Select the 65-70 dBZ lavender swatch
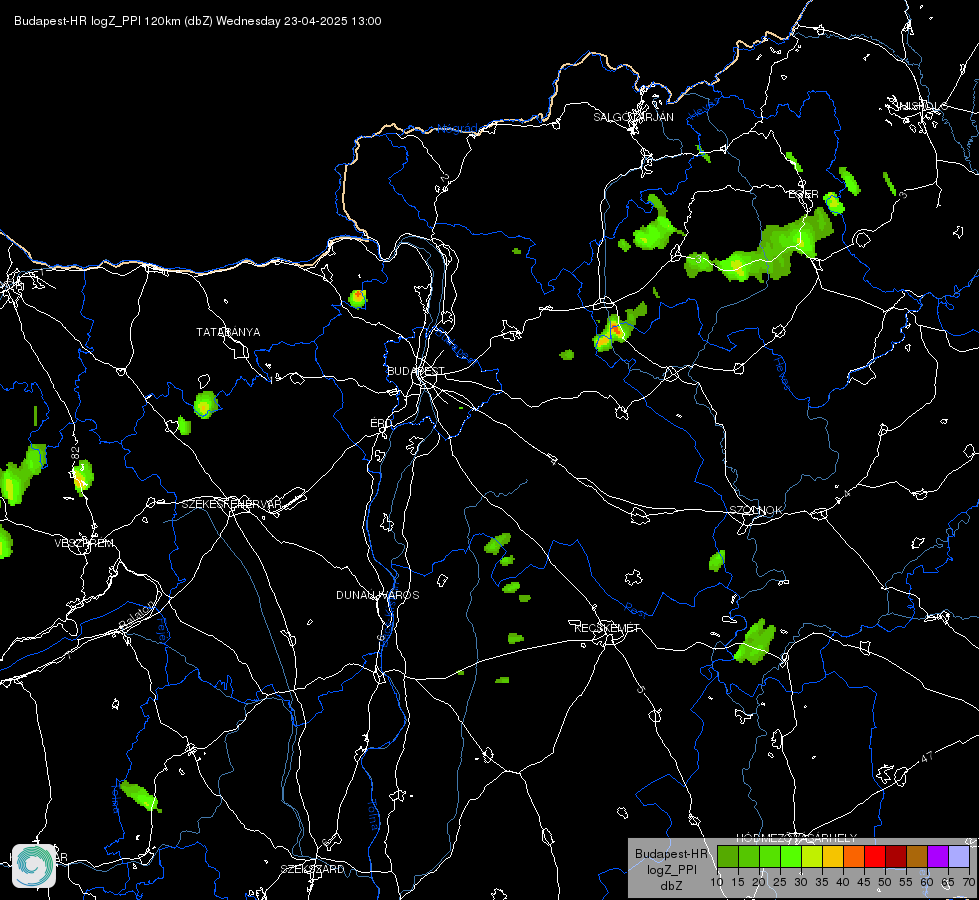Image resolution: width=979 pixels, height=900 pixels. click(959, 857)
